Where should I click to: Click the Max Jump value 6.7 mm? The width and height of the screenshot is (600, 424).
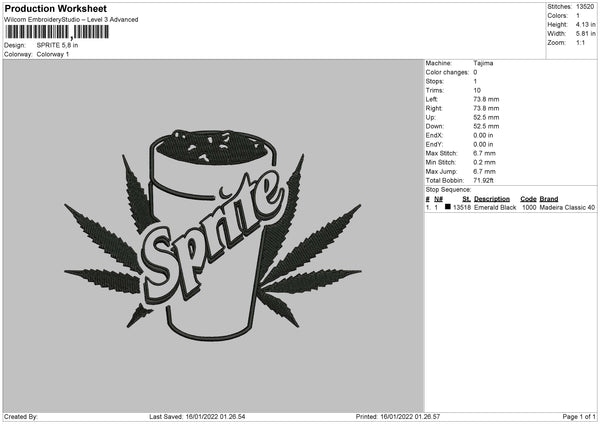pyautogui.click(x=484, y=172)
